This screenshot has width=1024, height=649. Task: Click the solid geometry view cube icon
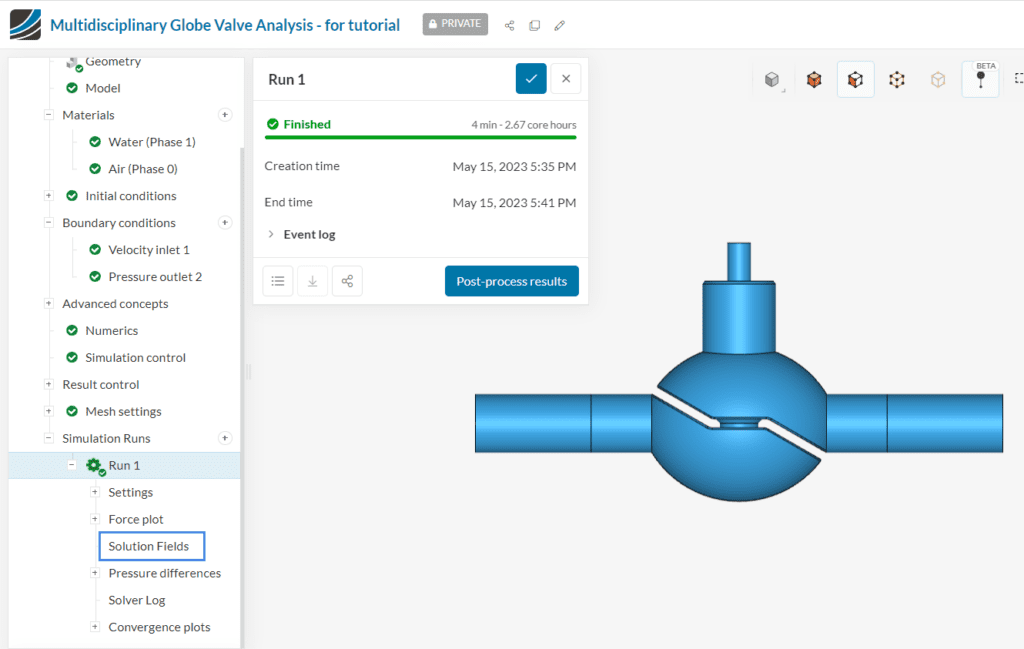(x=772, y=79)
